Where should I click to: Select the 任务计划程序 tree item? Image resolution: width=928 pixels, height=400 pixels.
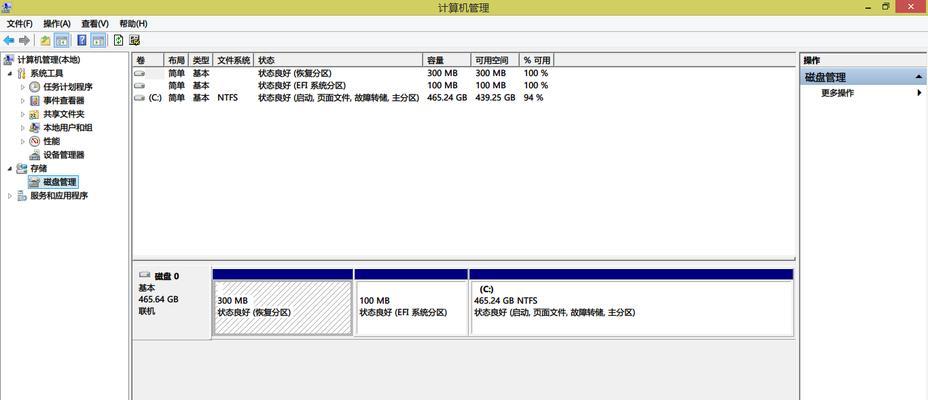point(68,87)
